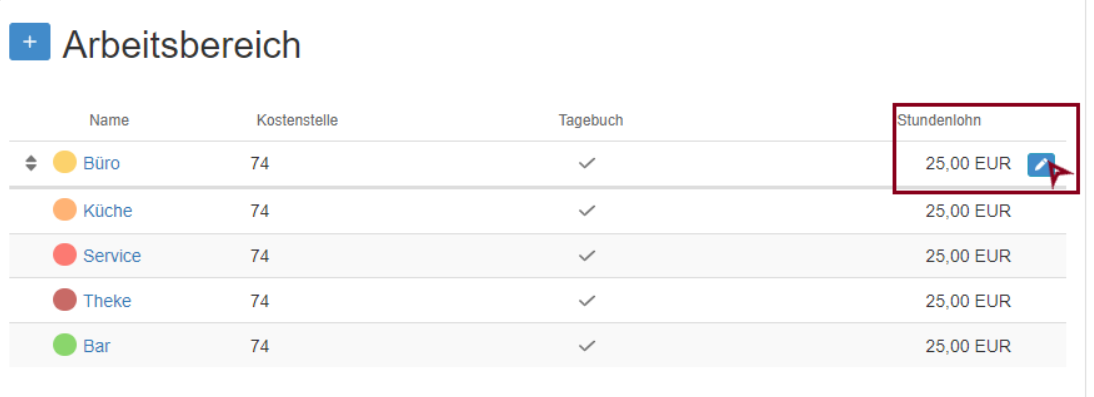The image size is (1094, 397).
Task: Click the blue plus add Arbeitsbereich button
Action: click(x=29, y=42)
